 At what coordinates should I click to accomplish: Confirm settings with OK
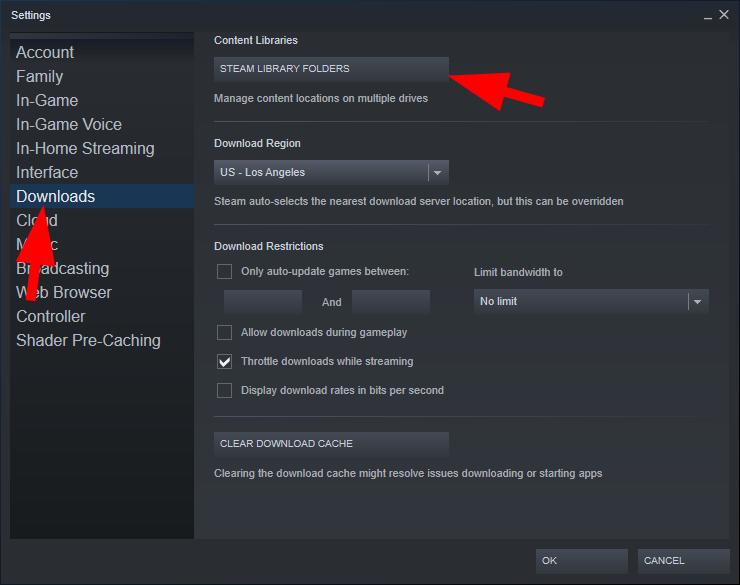point(581,561)
